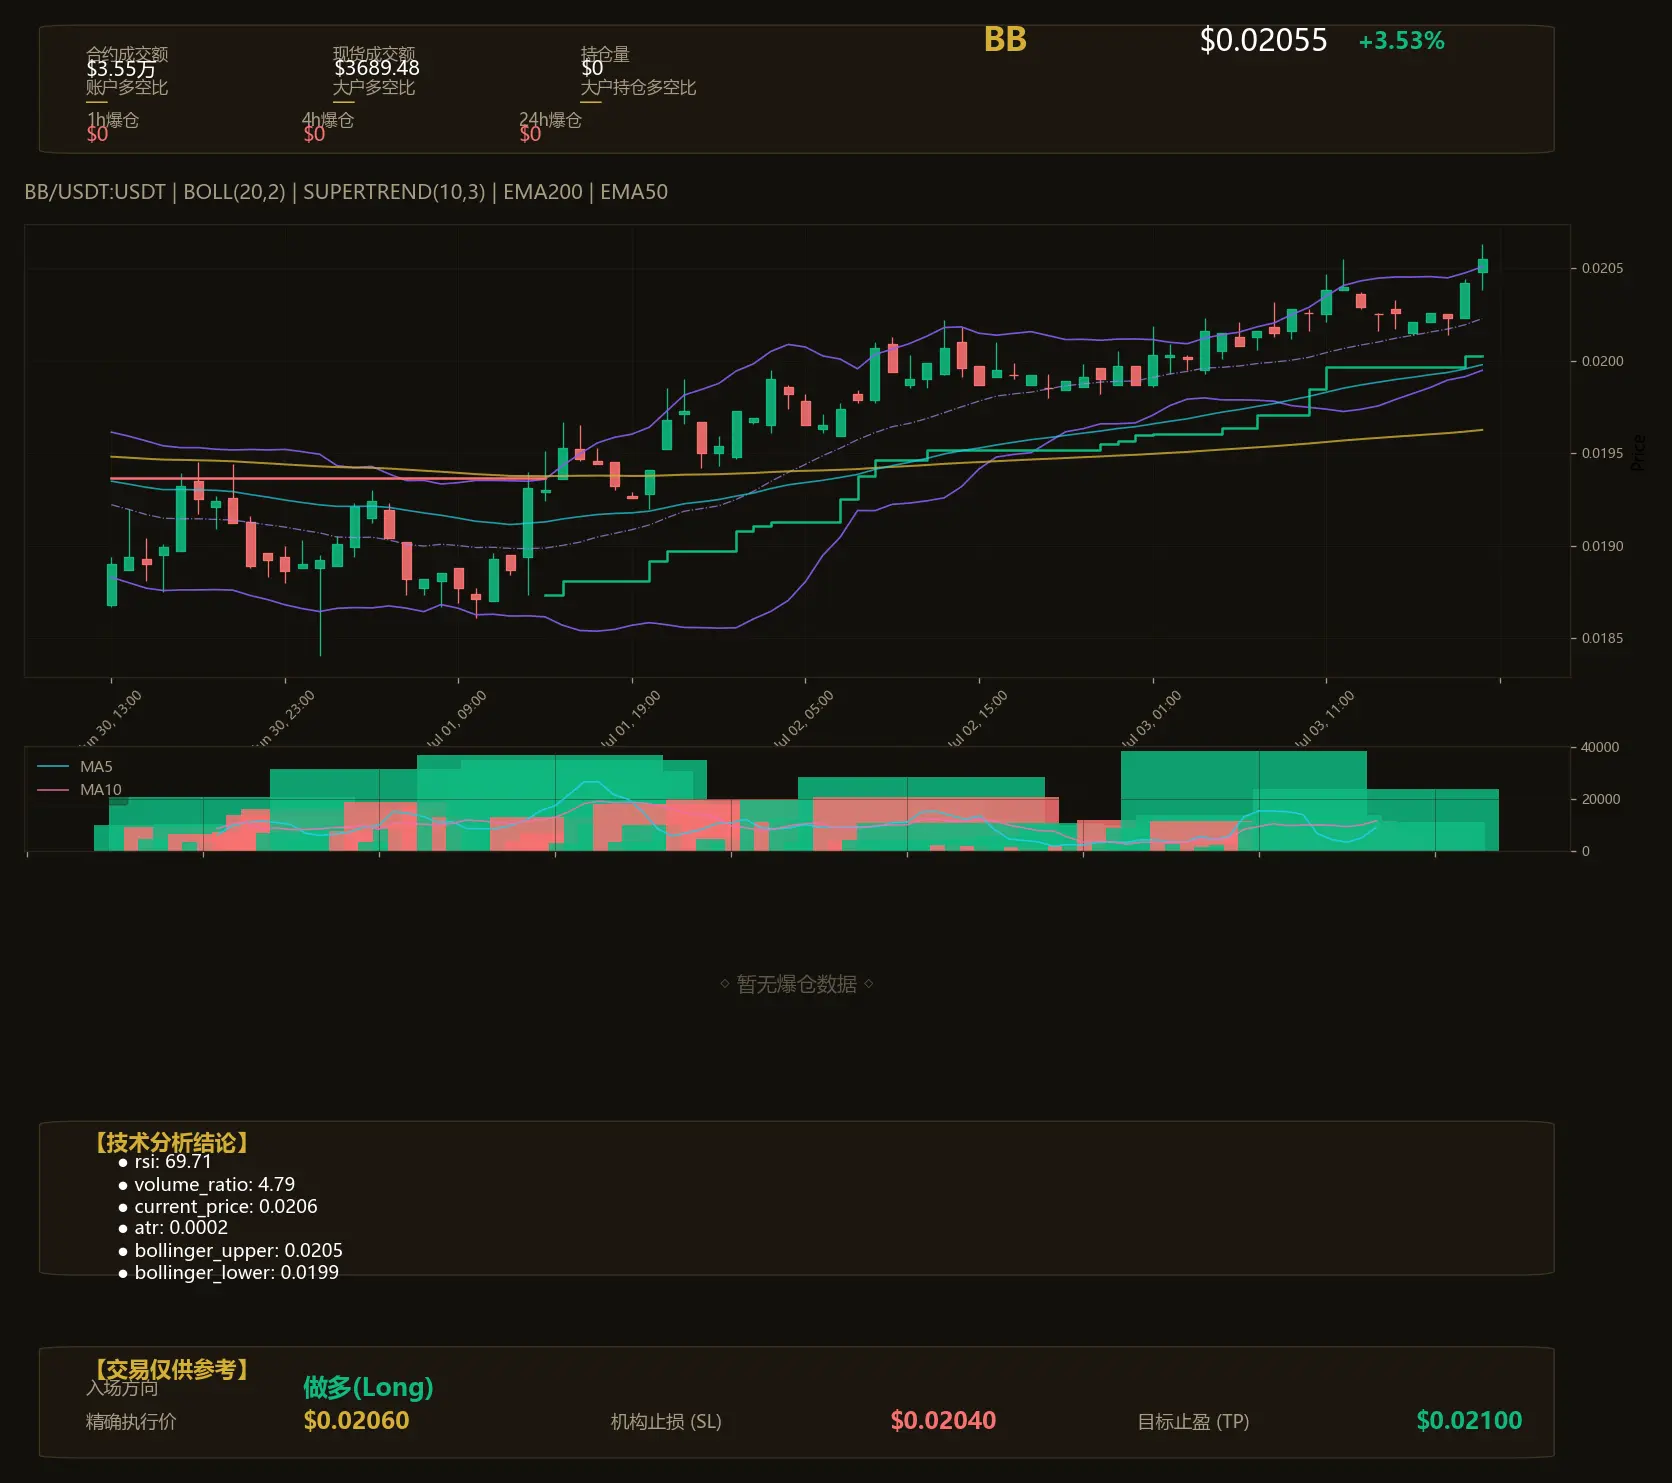The width and height of the screenshot is (1672, 1483).
Task: Click the 【交易仅供参考】 heading
Action: pos(169,1369)
